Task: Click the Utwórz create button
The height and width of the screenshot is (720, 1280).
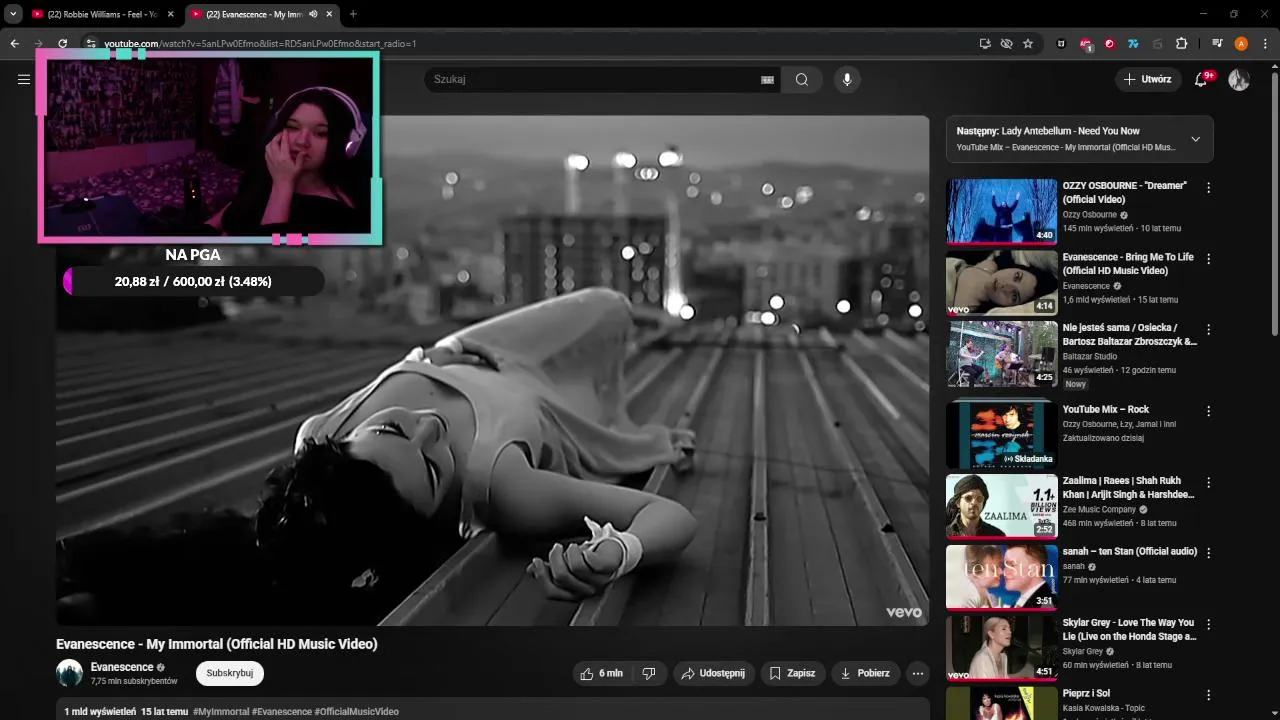Action: [1148, 80]
